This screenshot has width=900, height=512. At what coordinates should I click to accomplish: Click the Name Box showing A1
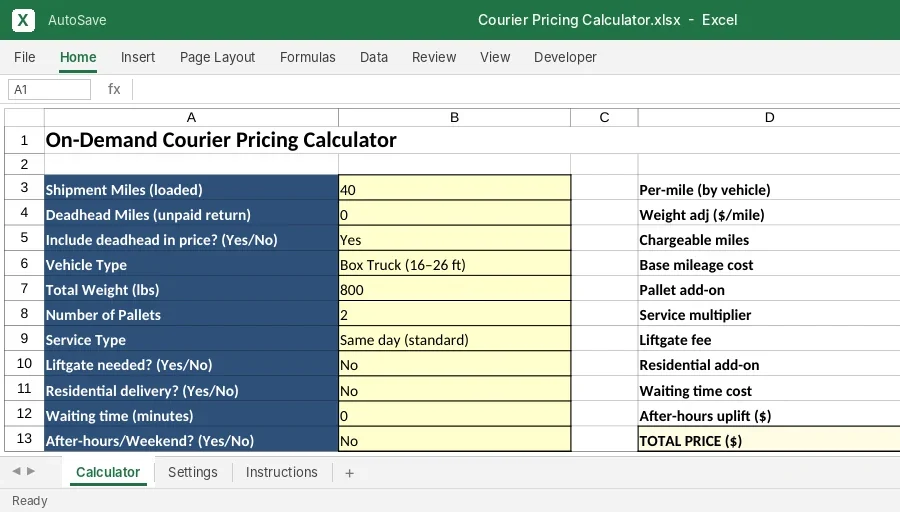tap(49, 90)
